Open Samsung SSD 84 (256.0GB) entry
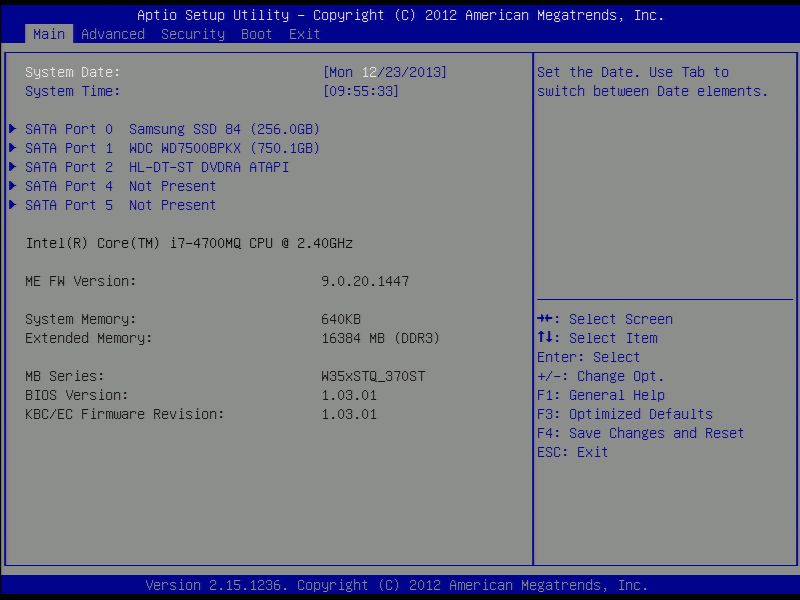 [x=224, y=129]
